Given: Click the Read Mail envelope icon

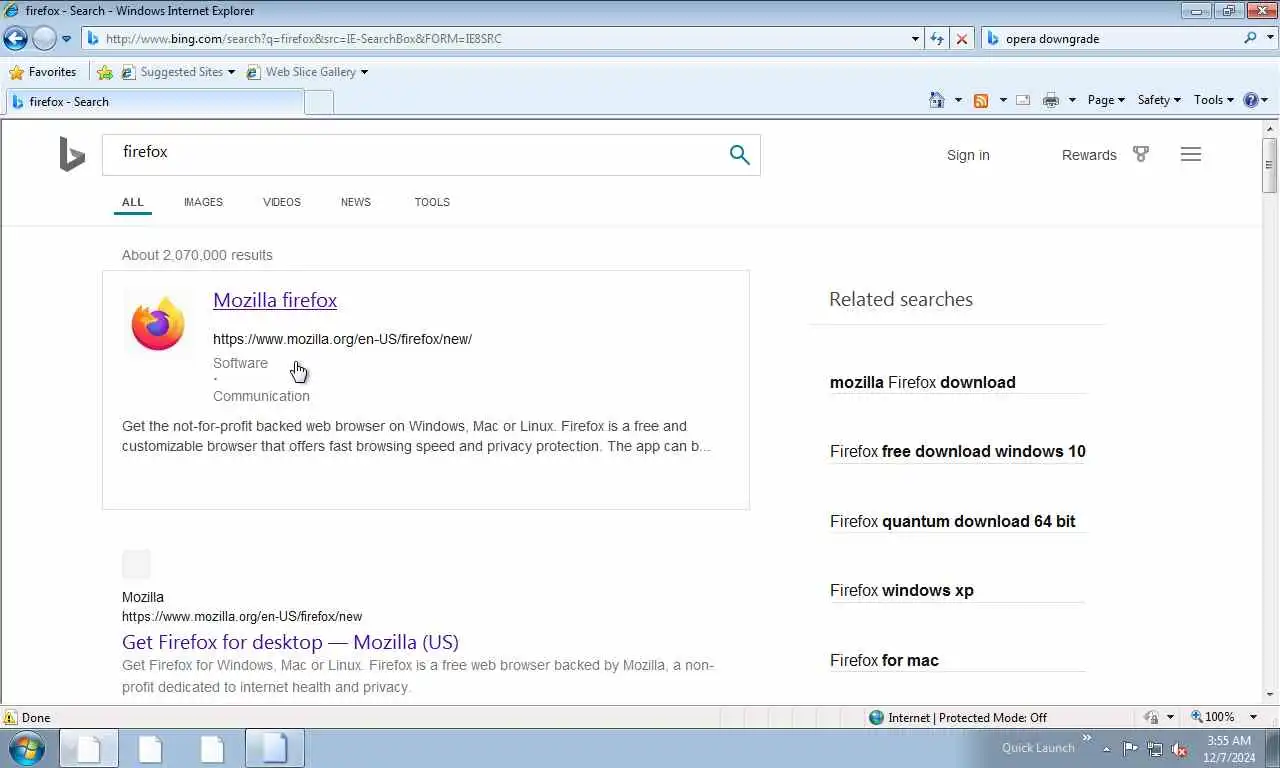Looking at the screenshot, I should pos(1023,100).
